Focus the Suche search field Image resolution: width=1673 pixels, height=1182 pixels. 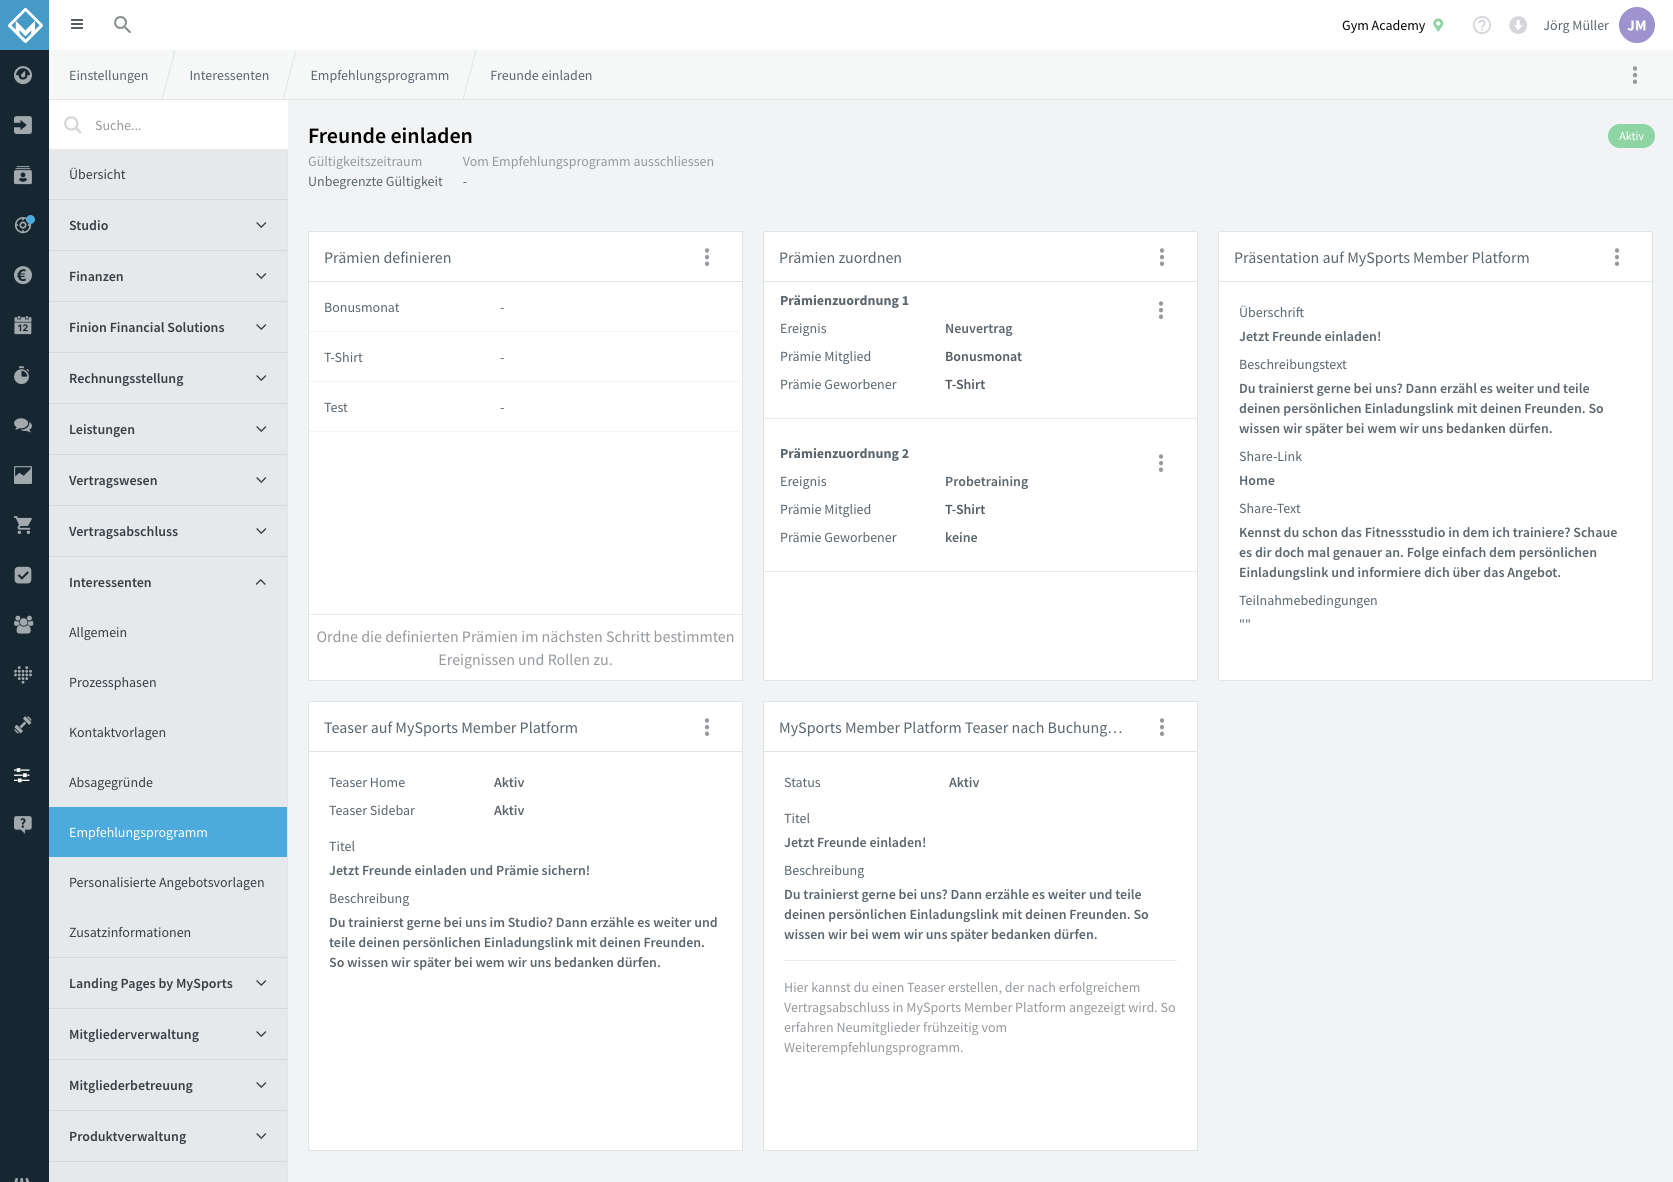168,125
